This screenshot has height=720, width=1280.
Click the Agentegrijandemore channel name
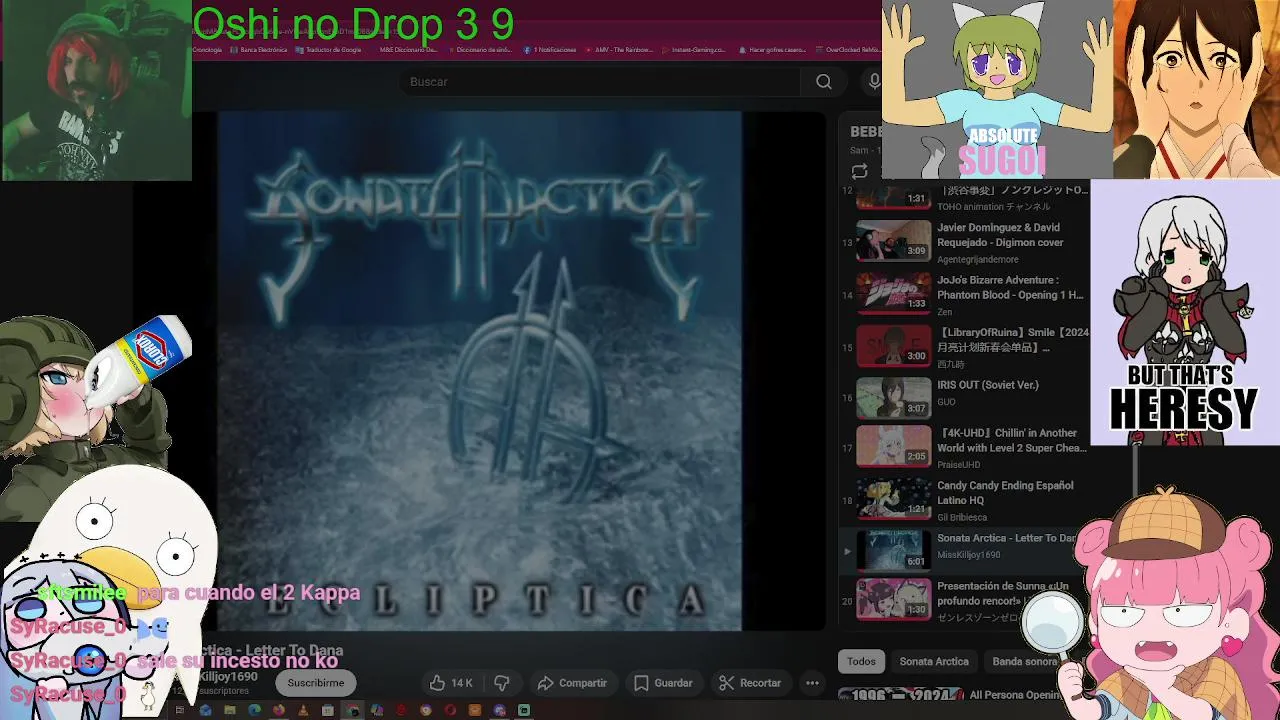click(976, 260)
